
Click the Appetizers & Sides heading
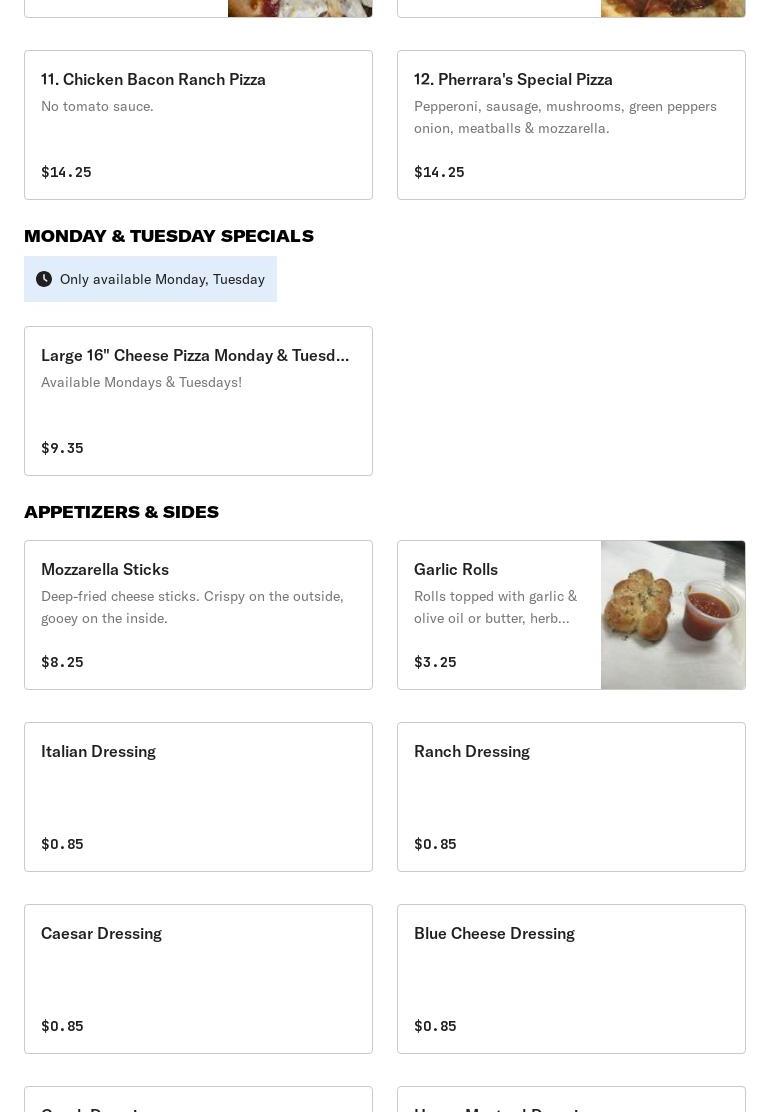click(121, 512)
